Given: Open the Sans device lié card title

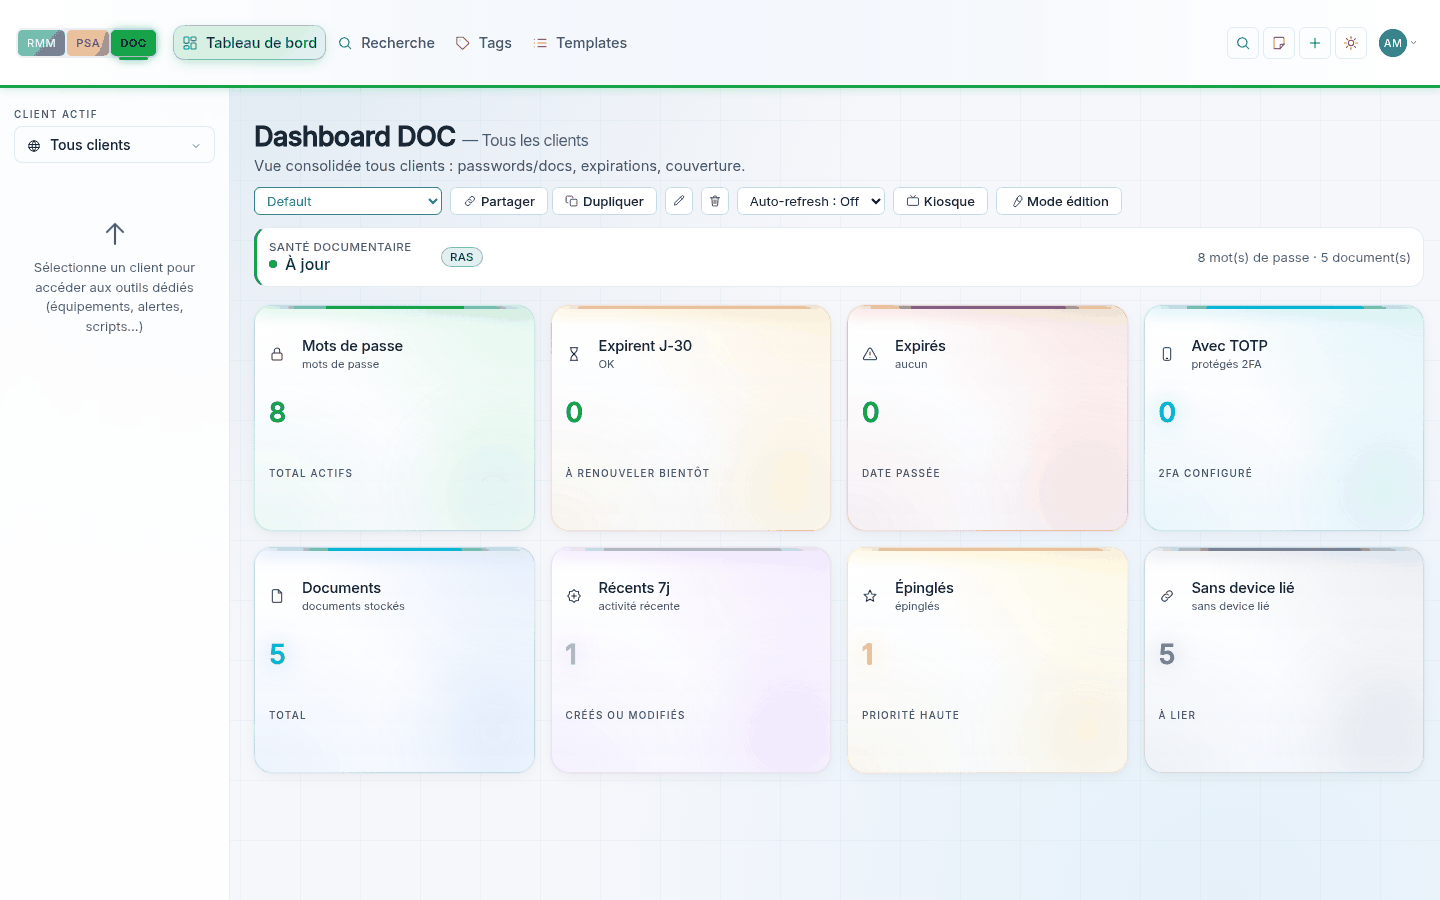Looking at the screenshot, I should 1243,588.
